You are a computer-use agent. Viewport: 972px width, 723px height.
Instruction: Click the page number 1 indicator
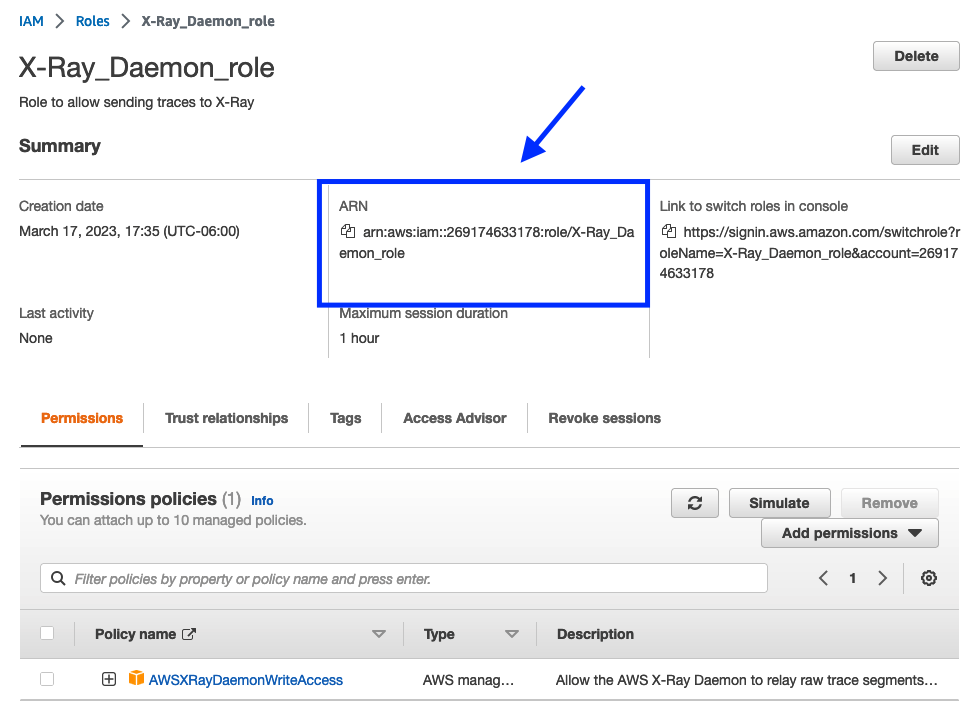tap(853, 578)
